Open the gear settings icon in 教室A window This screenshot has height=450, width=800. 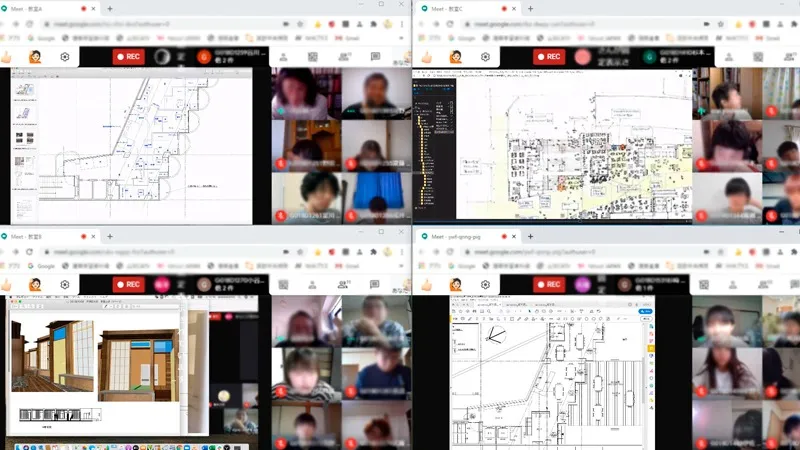(x=65, y=57)
